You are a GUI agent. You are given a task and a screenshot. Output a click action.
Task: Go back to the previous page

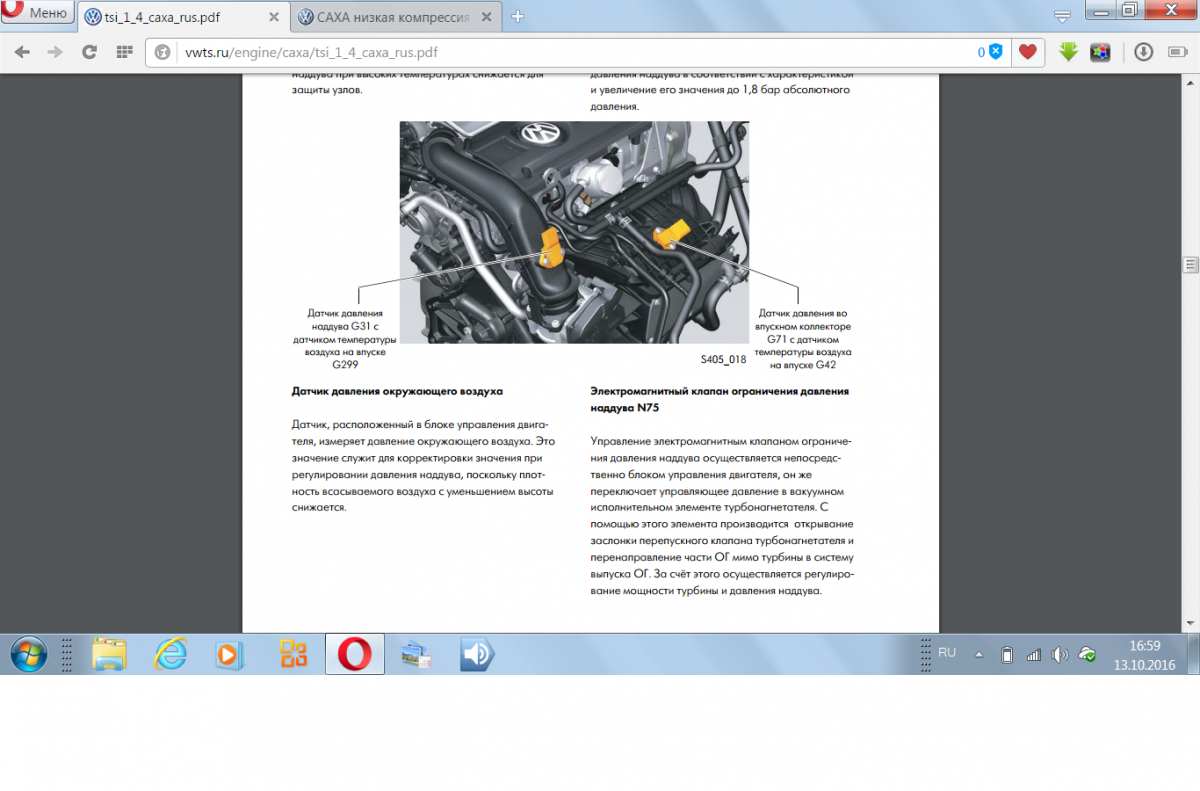coord(22,52)
